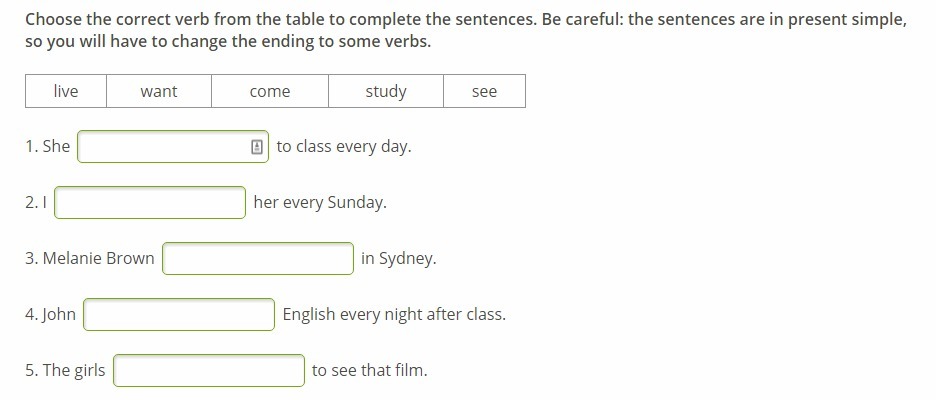The width and height of the screenshot is (936, 400).
Task: Click the text field after "4. John"
Action: click(179, 315)
